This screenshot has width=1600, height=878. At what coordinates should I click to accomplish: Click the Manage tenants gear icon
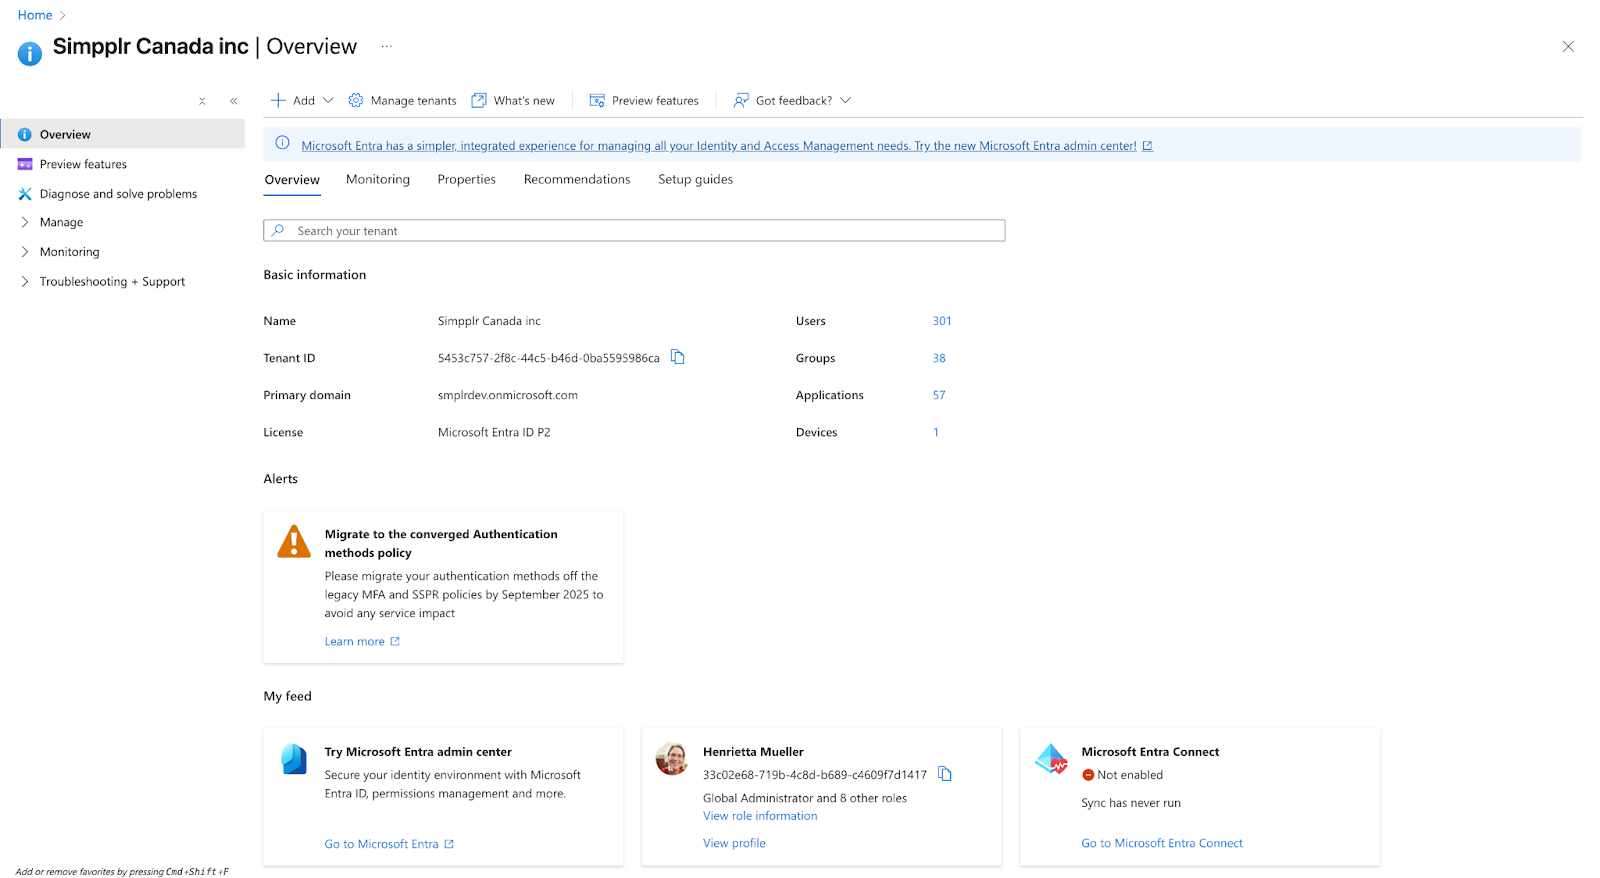356,100
